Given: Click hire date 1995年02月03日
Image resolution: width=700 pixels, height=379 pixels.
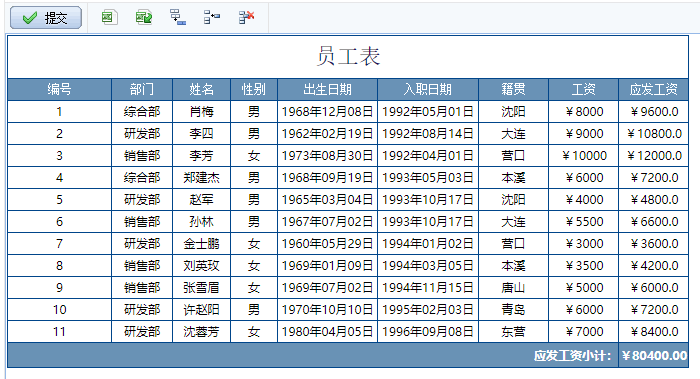Looking at the screenshot, I should click(x=428, y=310).
